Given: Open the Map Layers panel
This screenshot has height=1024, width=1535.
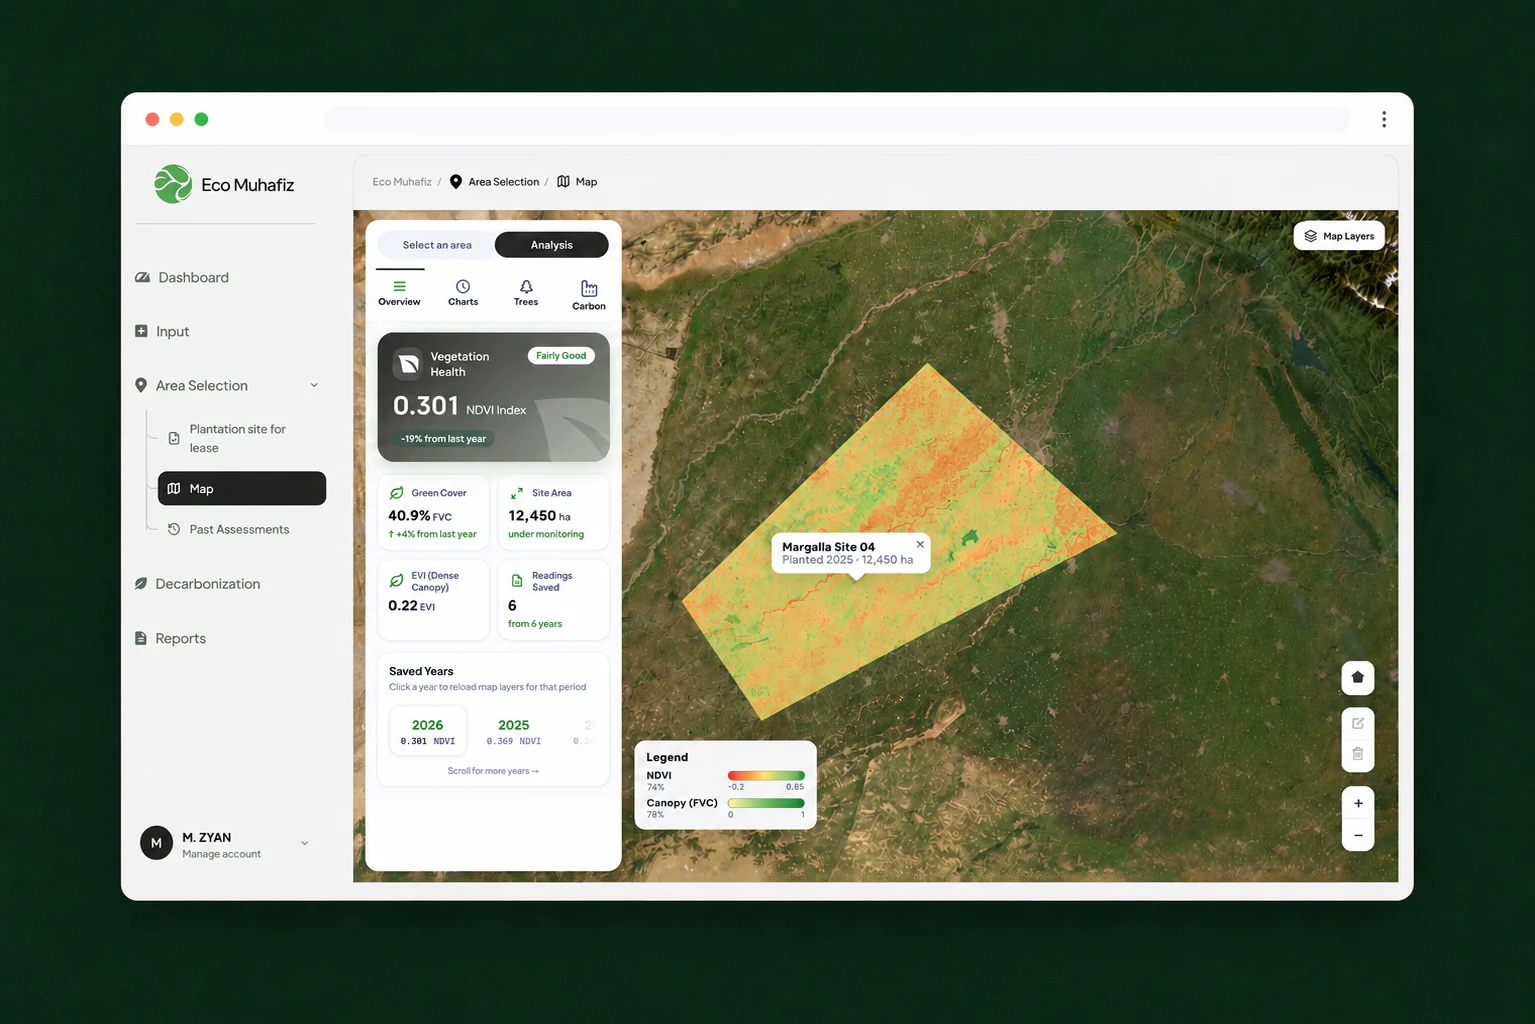Looking at the screenshot, I should pyautogui.click(x=1339, y=236).
